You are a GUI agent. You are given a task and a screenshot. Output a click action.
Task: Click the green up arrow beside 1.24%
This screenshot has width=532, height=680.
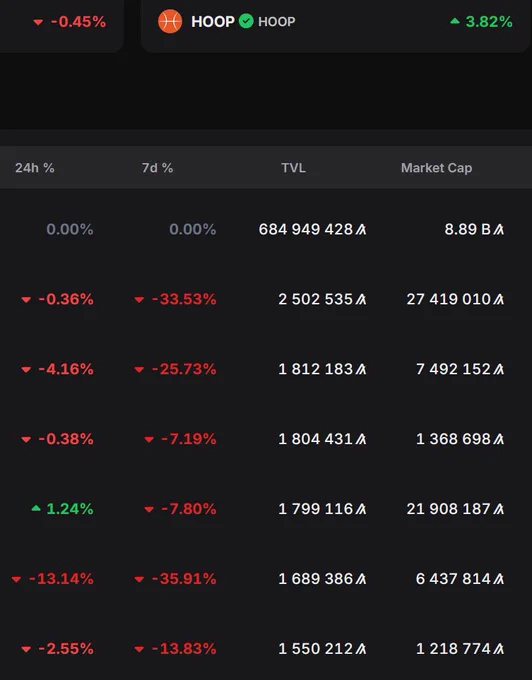click(36, 508)
